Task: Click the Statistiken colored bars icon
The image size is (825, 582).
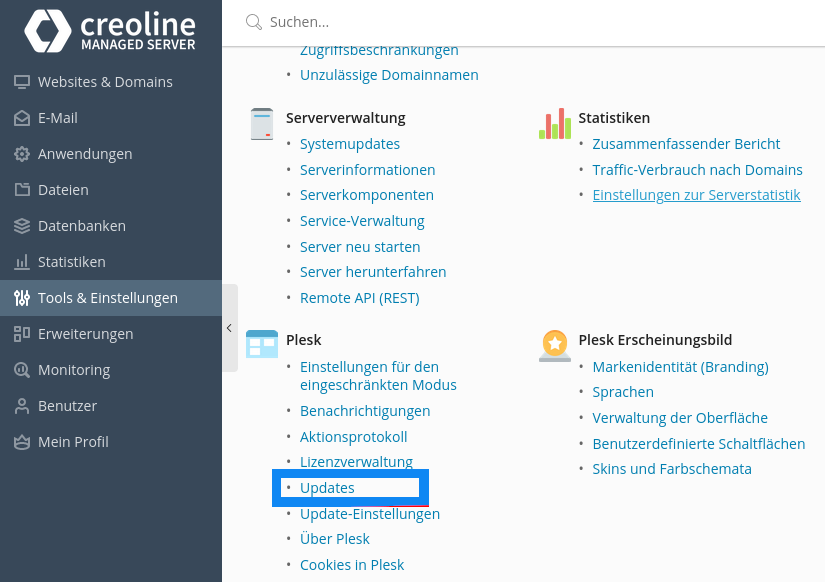Action: pos(555,124)
